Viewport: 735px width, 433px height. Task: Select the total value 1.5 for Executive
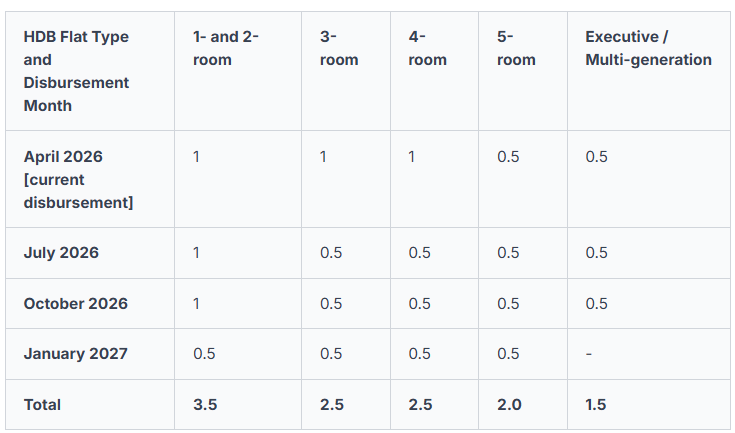click(595, 405)
